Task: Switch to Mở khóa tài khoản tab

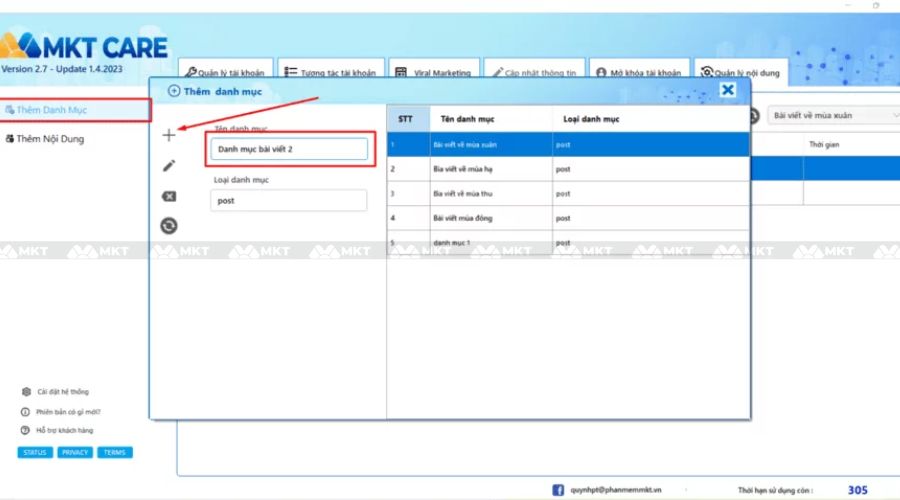Action: pos(637,73)
